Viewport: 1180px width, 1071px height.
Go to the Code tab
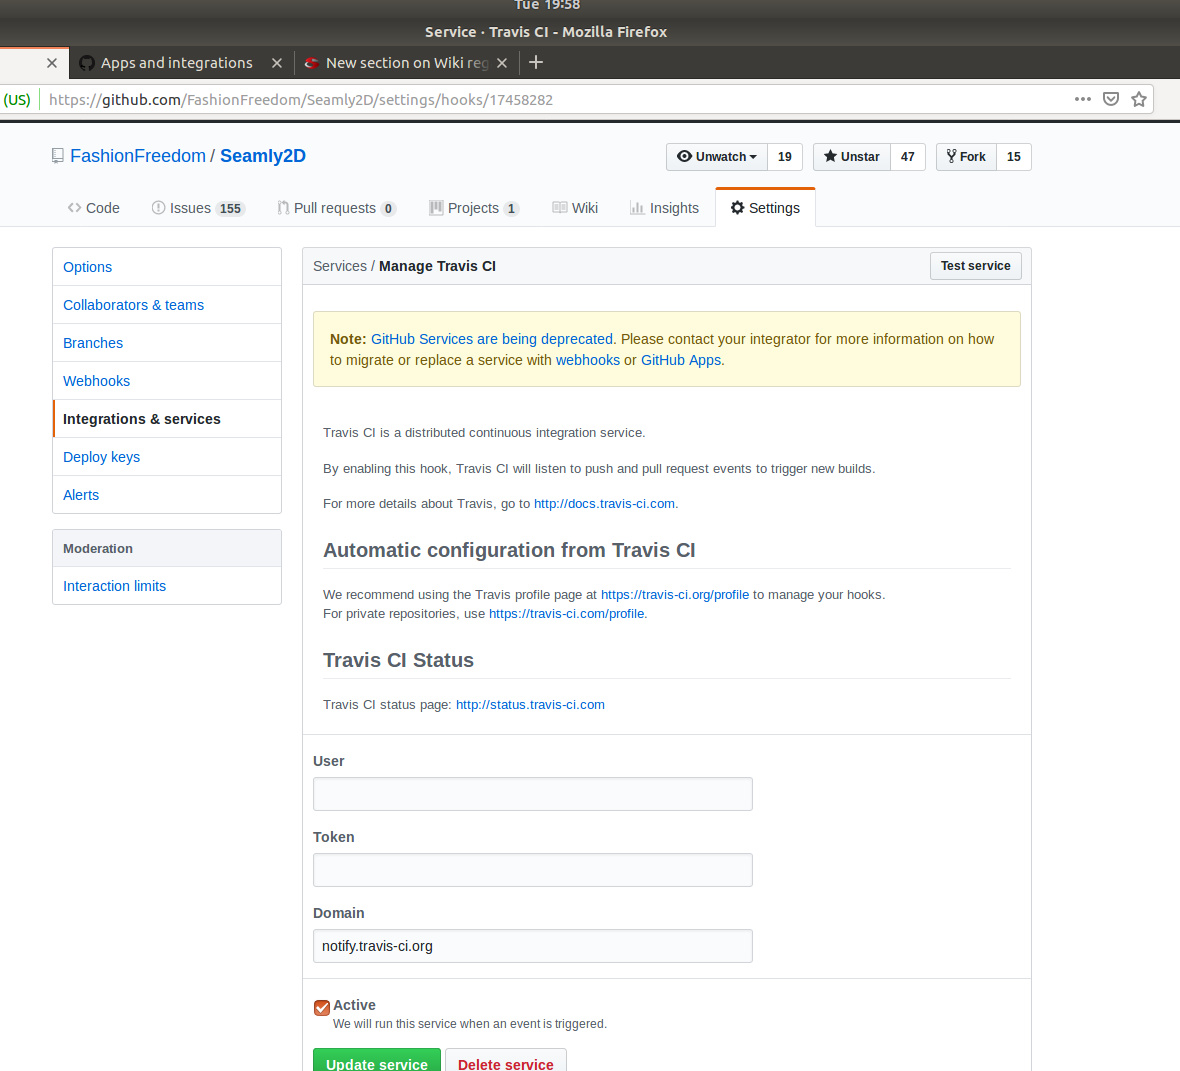pos(93,208)
